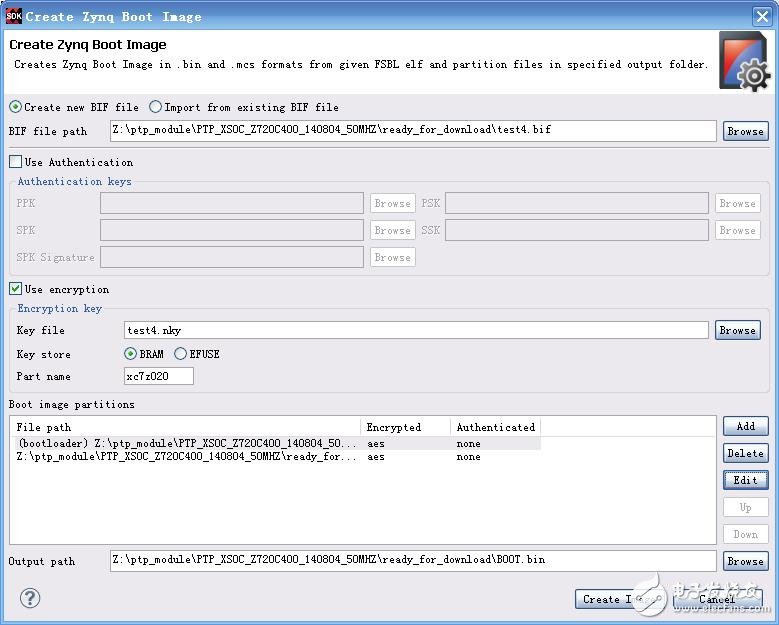Delete the selected boot partition
The image size is (779, 625).
coord(745,453)
